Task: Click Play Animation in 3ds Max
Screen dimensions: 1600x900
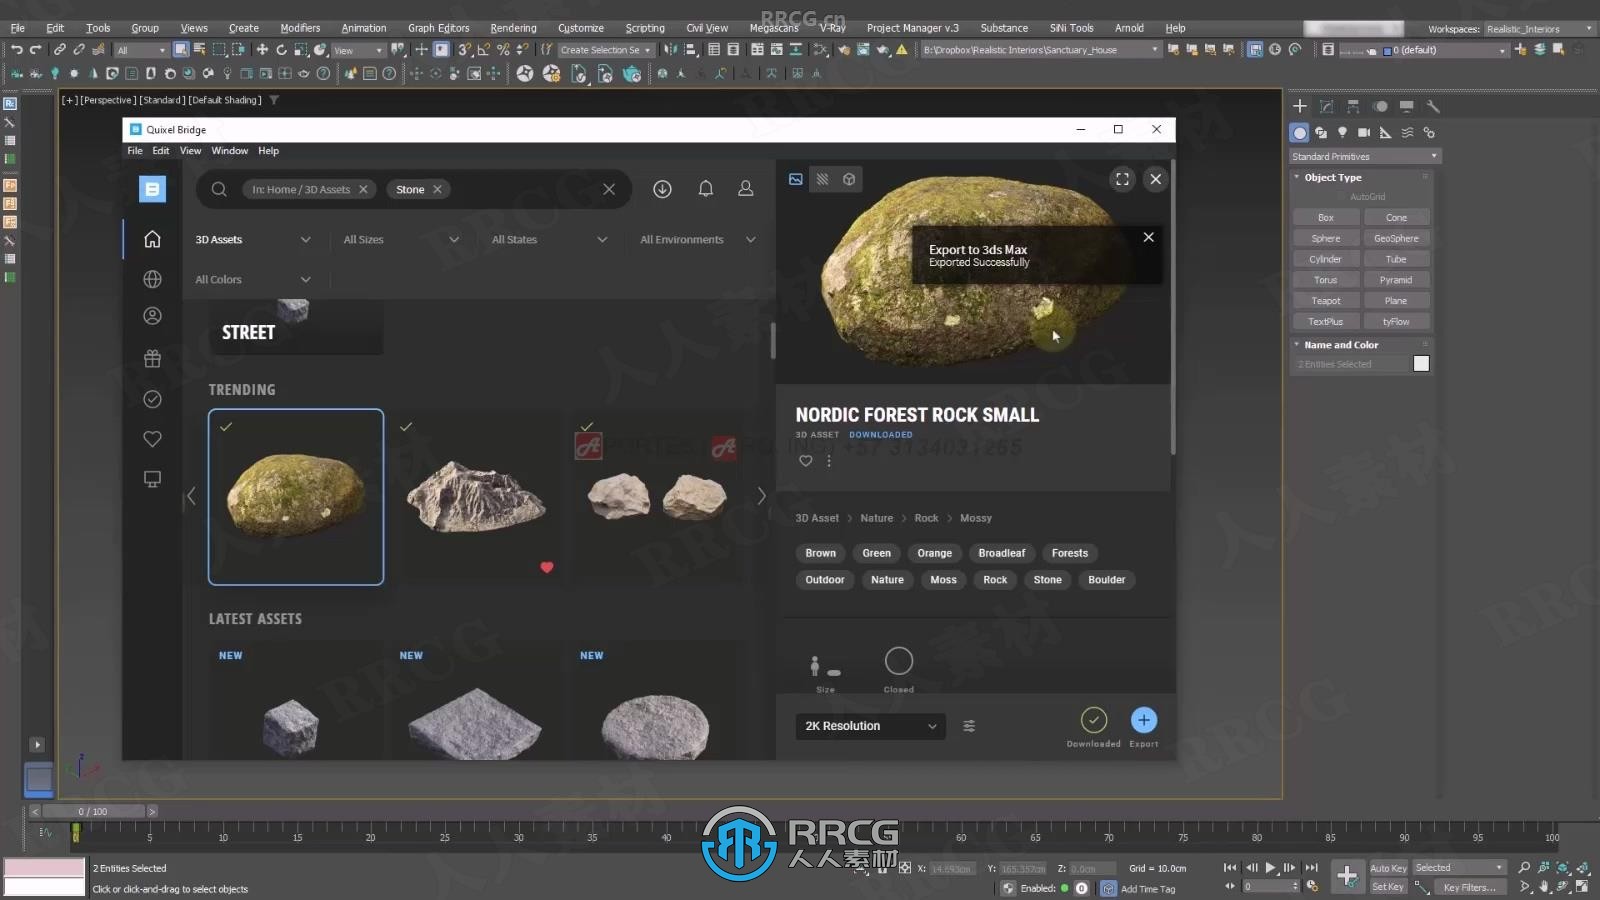Action: (1270, 868)
